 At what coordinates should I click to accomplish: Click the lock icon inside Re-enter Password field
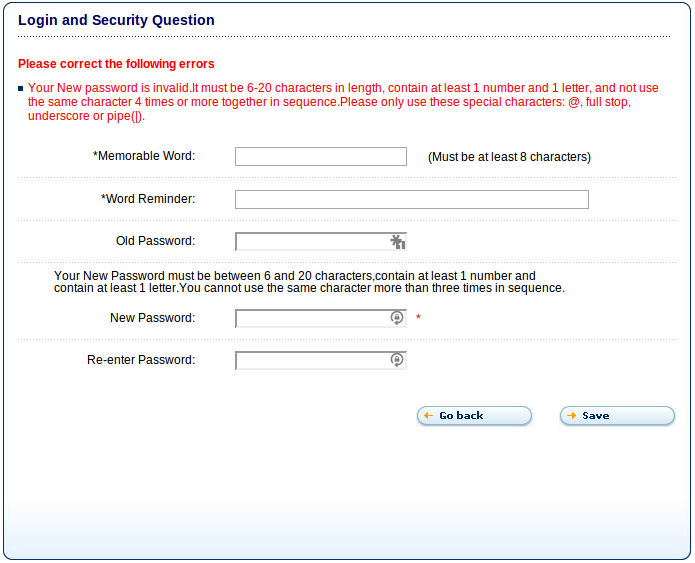397,360
